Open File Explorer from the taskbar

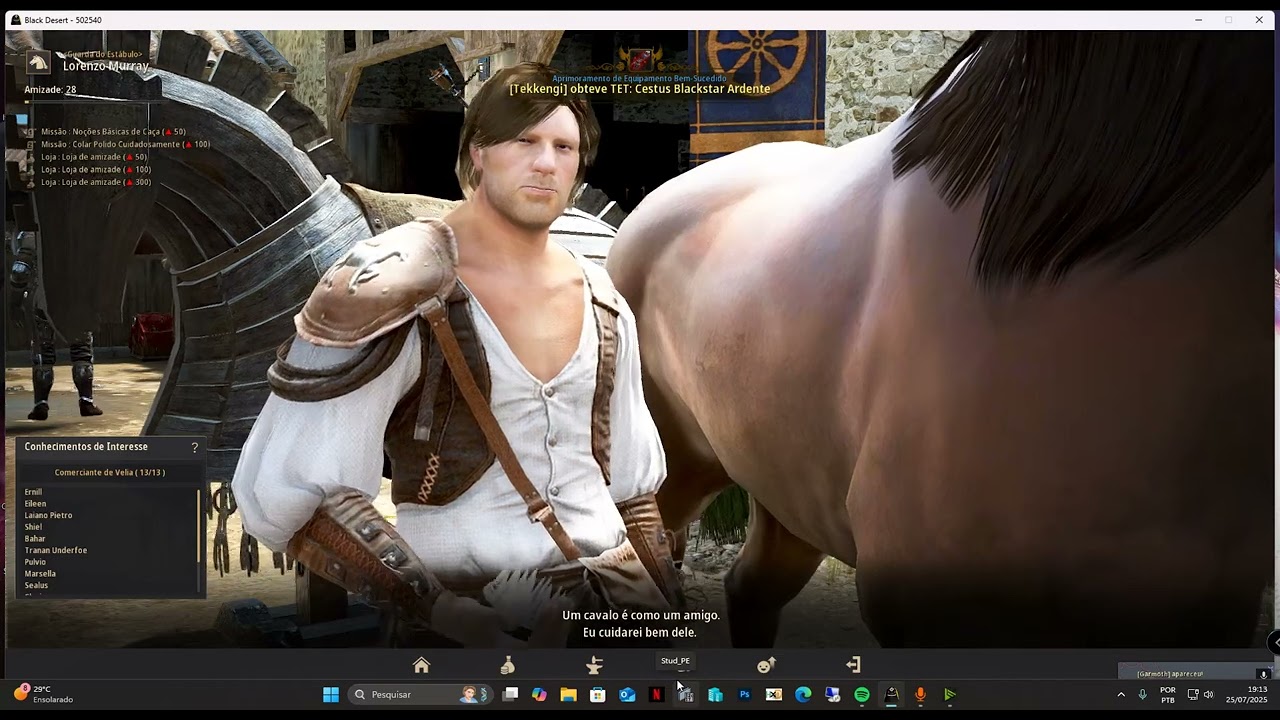tap(568, 694)
